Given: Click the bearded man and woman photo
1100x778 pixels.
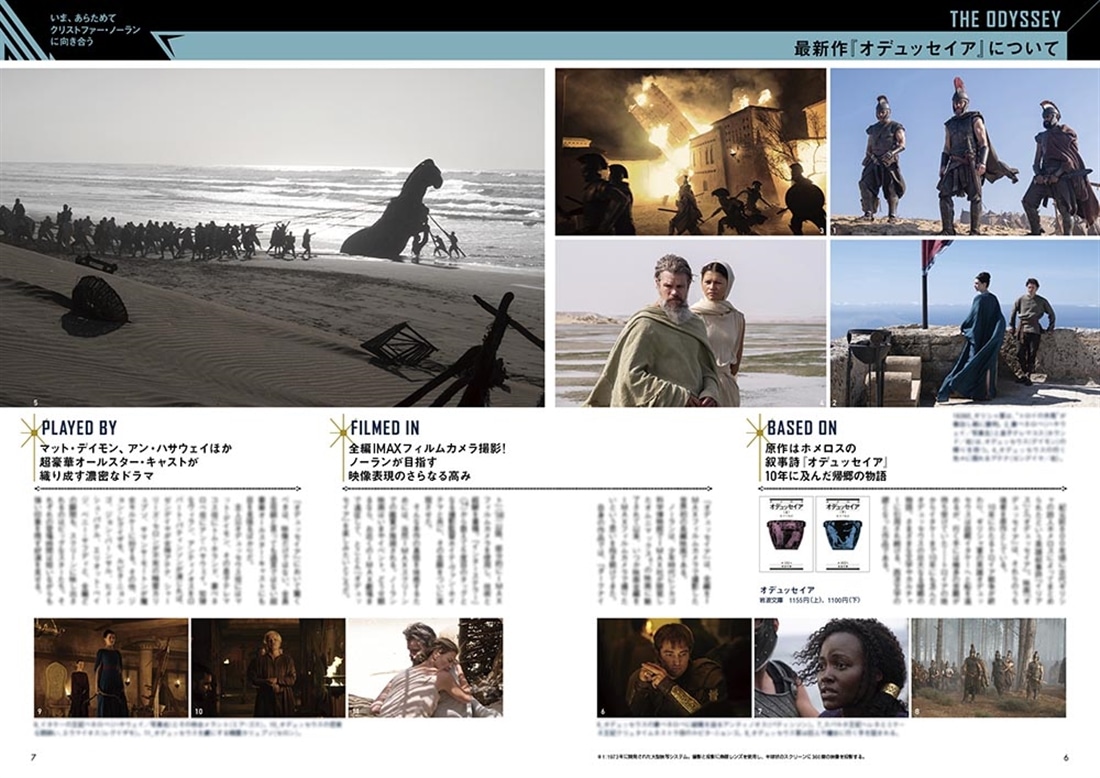Looking at the screenshot, I should click(x=691, y=323).
